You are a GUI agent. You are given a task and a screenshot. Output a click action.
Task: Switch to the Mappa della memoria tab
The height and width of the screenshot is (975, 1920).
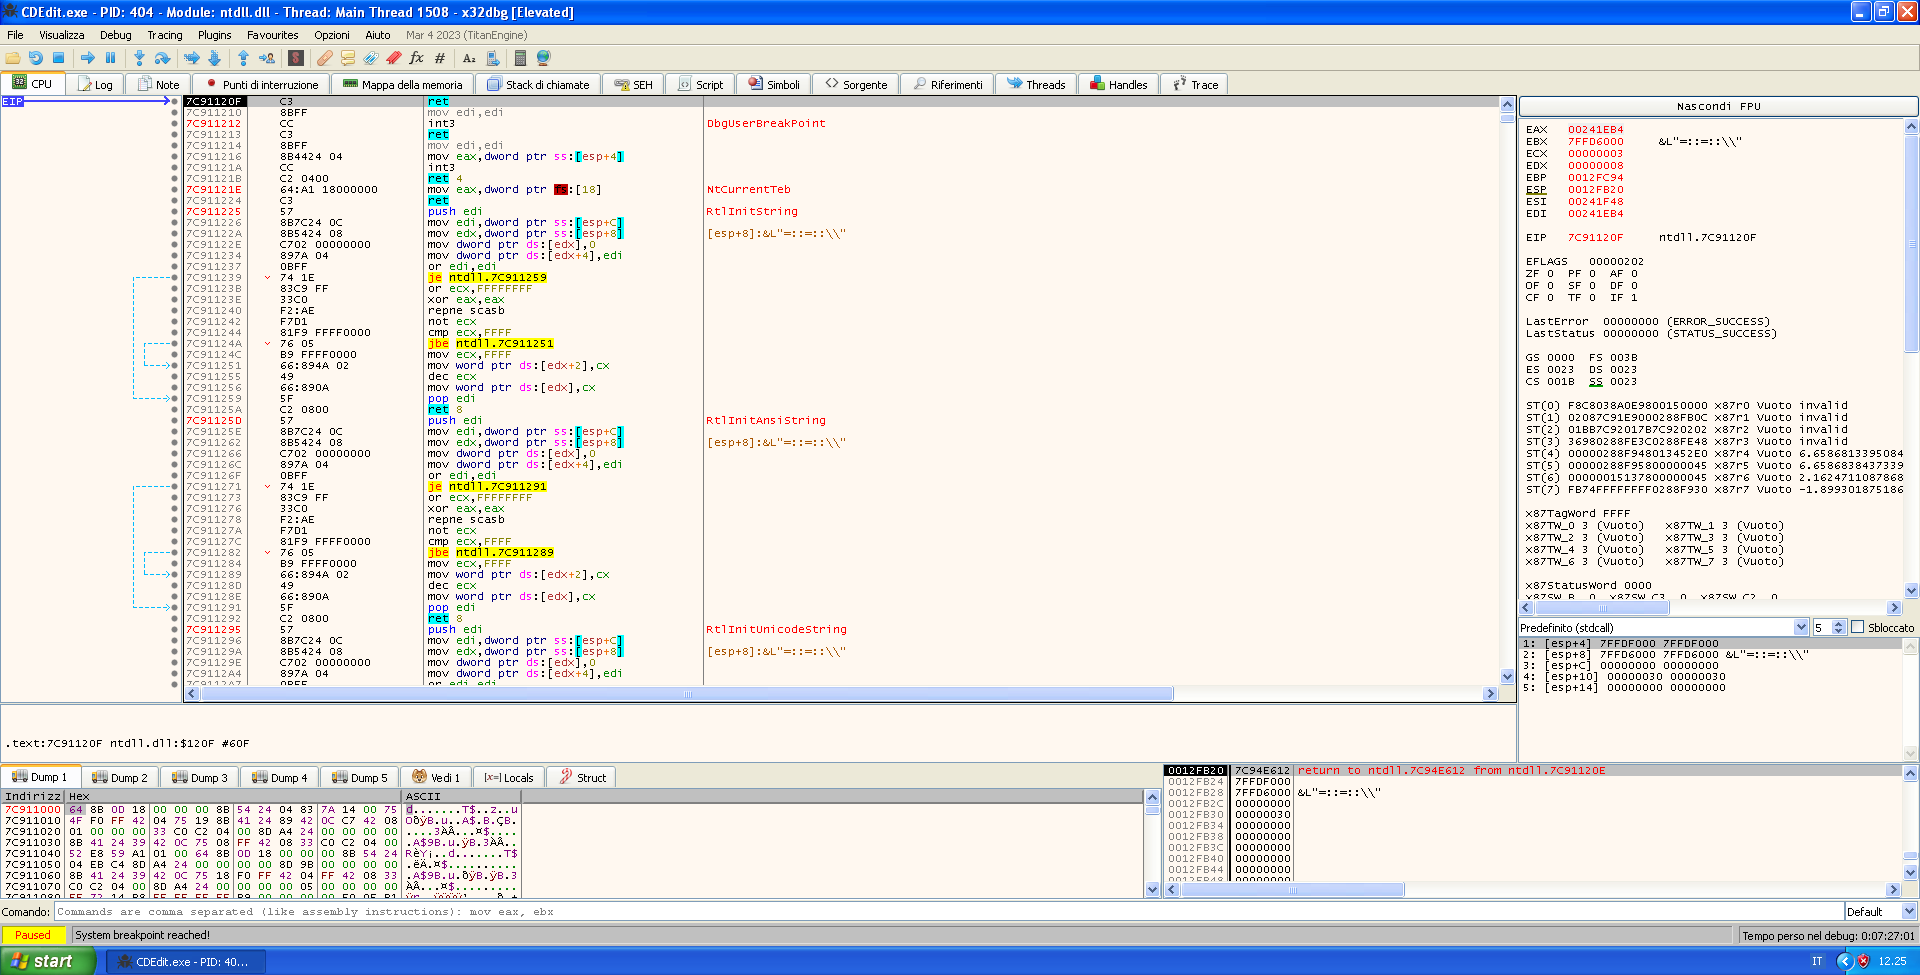(402, 85)
